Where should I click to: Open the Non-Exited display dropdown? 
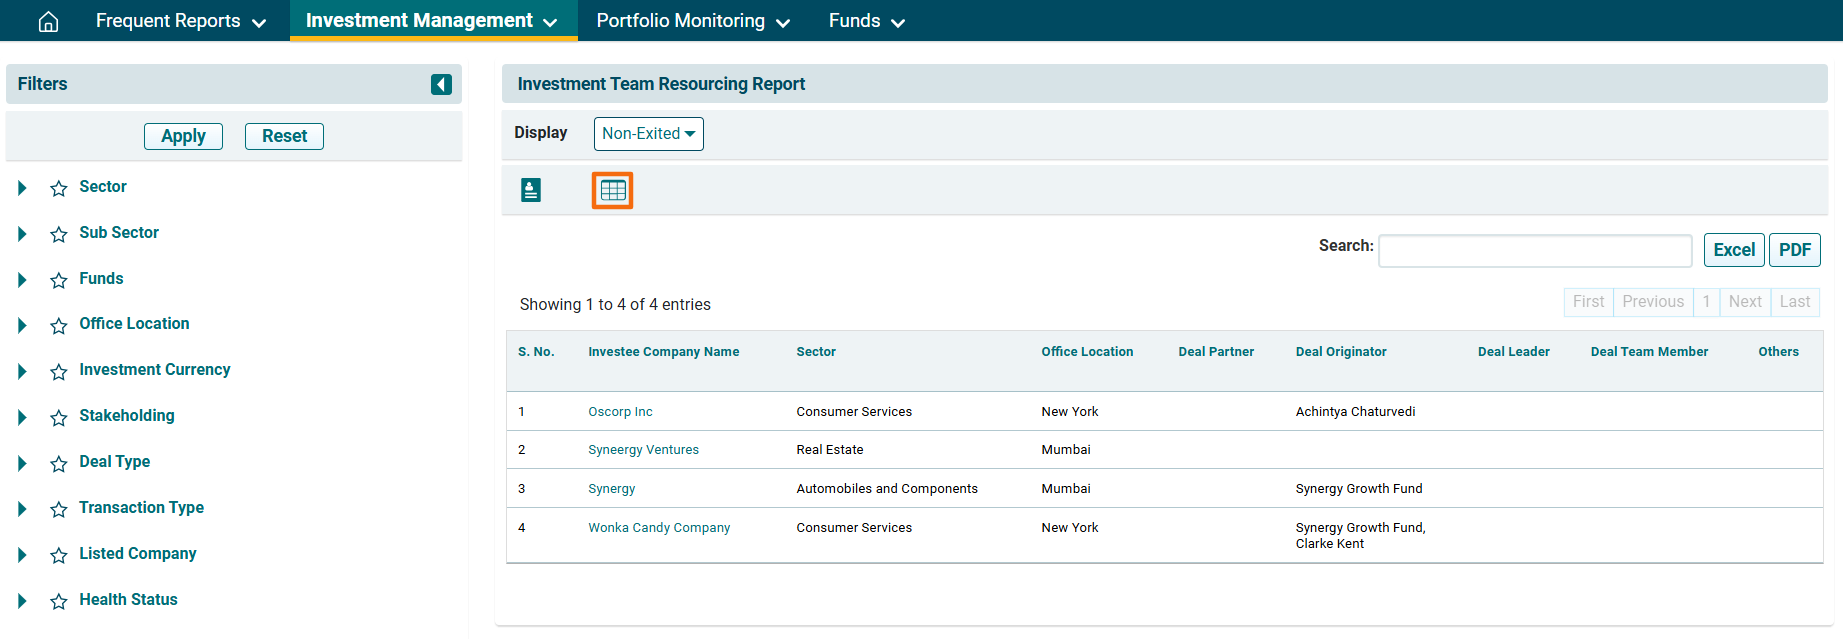coord(648,134)
